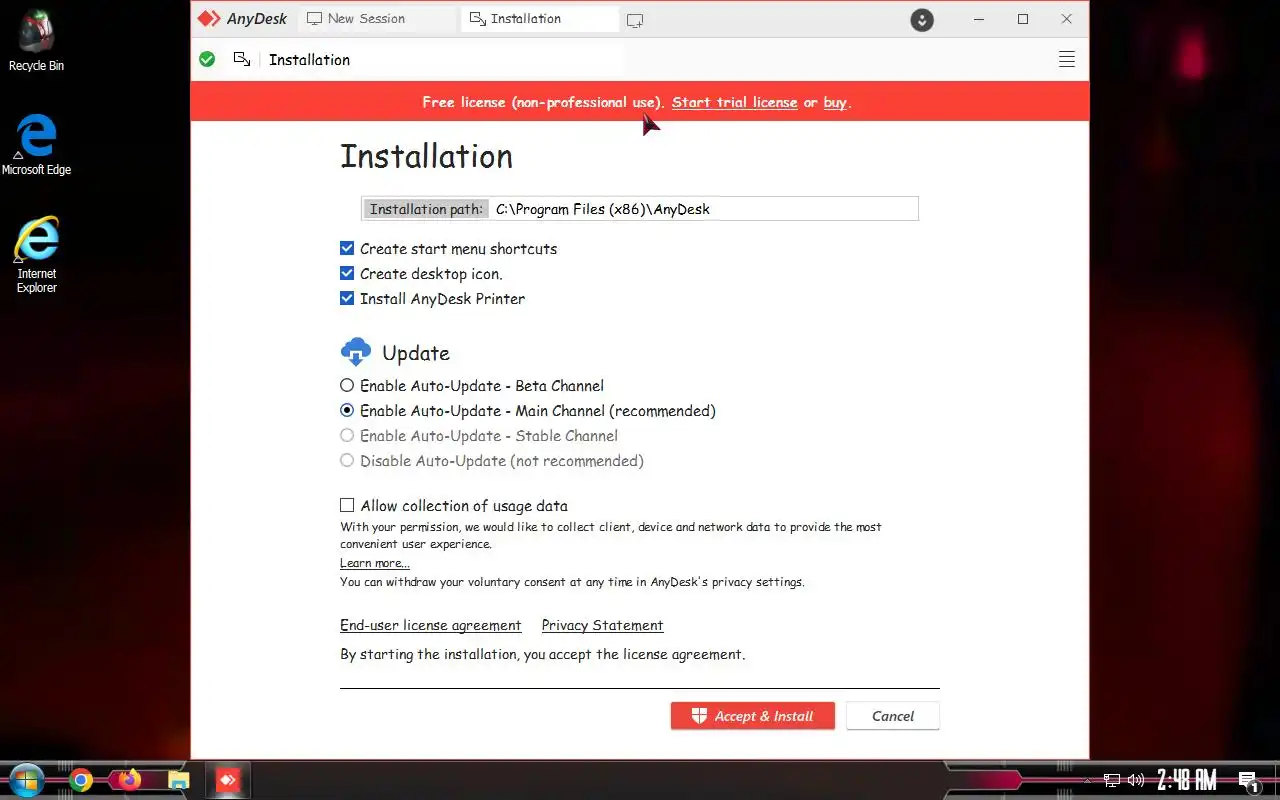Screen dimensions: 1280x800
Task: Open Start trial license link
Action: (x=735, y=102)
